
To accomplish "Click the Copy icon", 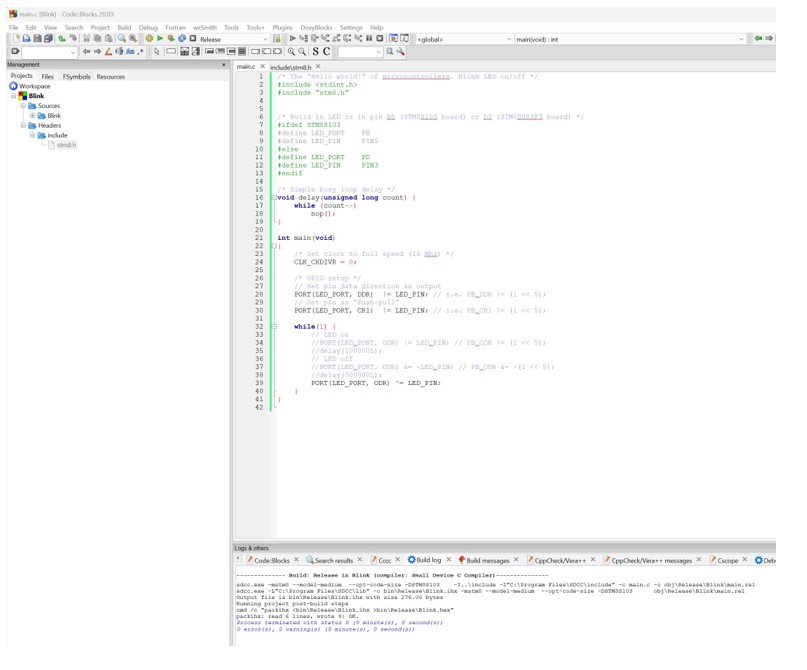I will pyautogui.click(x=97, y=39).
